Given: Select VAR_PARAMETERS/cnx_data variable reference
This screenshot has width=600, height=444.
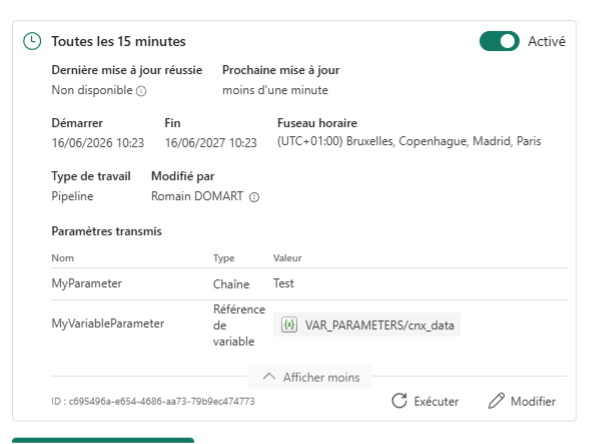Looking at the screenshot, I should pos(367,325).
